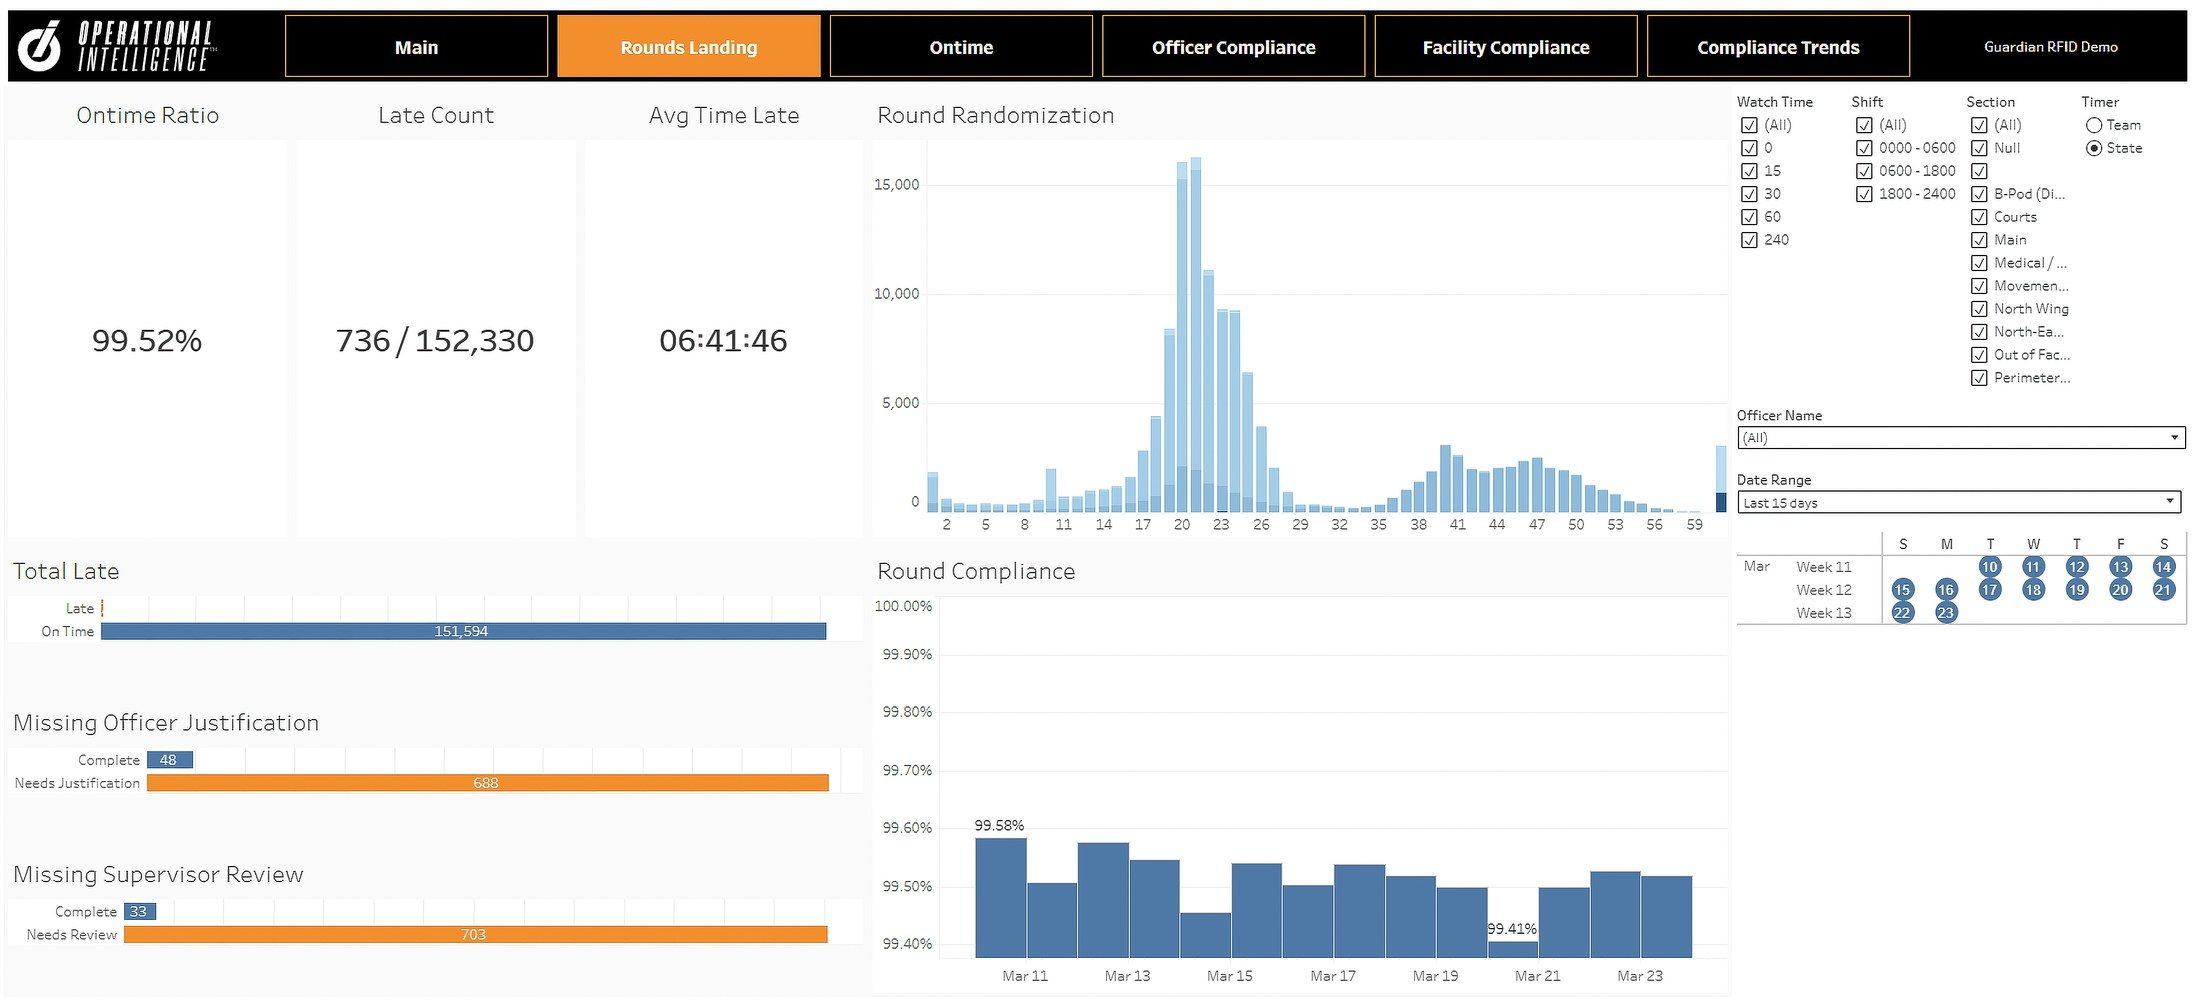
Task: Uncheck Watch Time 15 checkbox
Action: click(1749, 171)
